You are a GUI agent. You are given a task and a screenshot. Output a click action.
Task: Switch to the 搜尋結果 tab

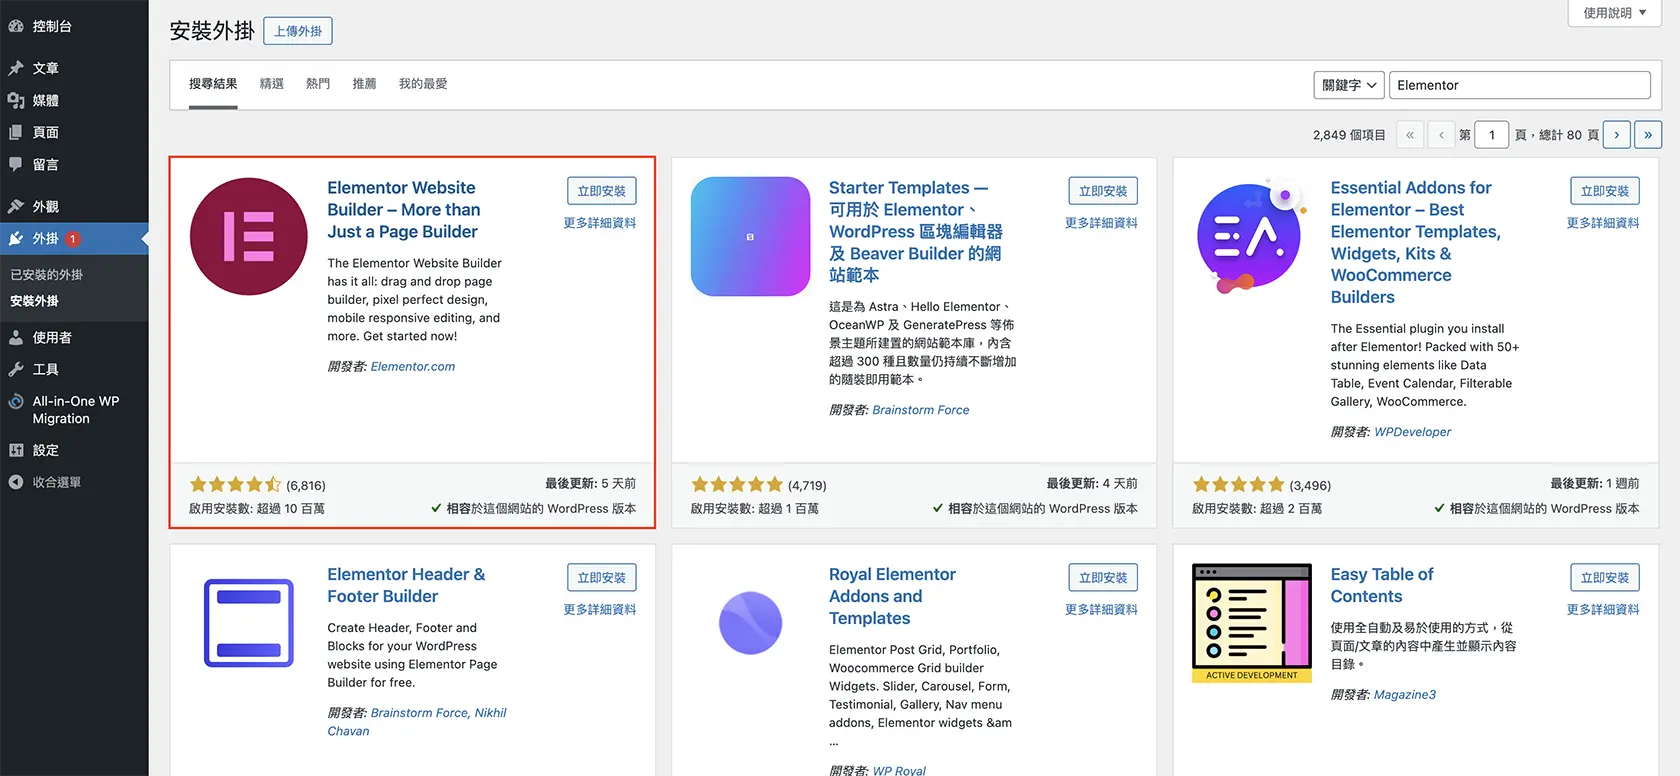click(x=213, y=84)
